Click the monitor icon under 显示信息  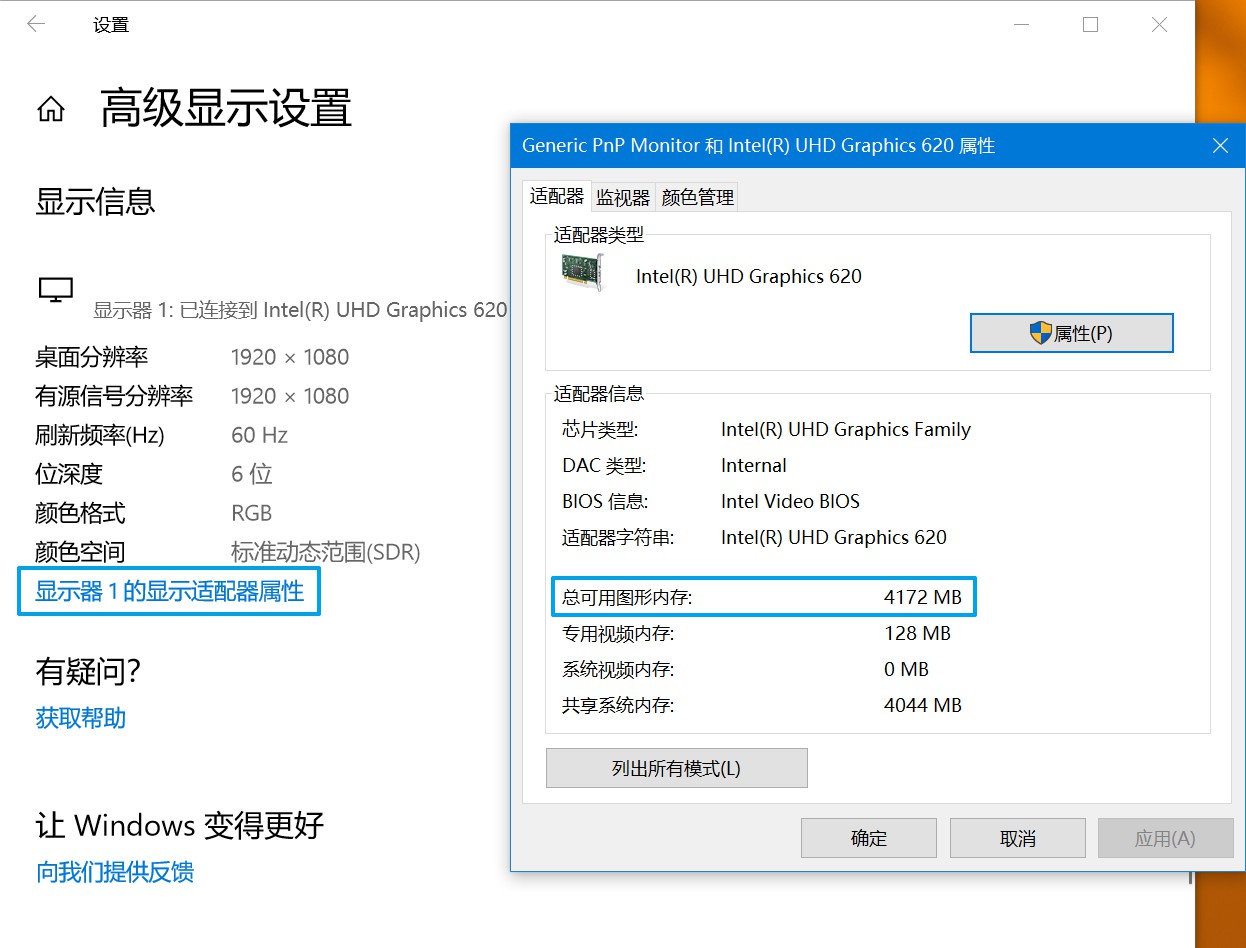[x=56, y=290]
